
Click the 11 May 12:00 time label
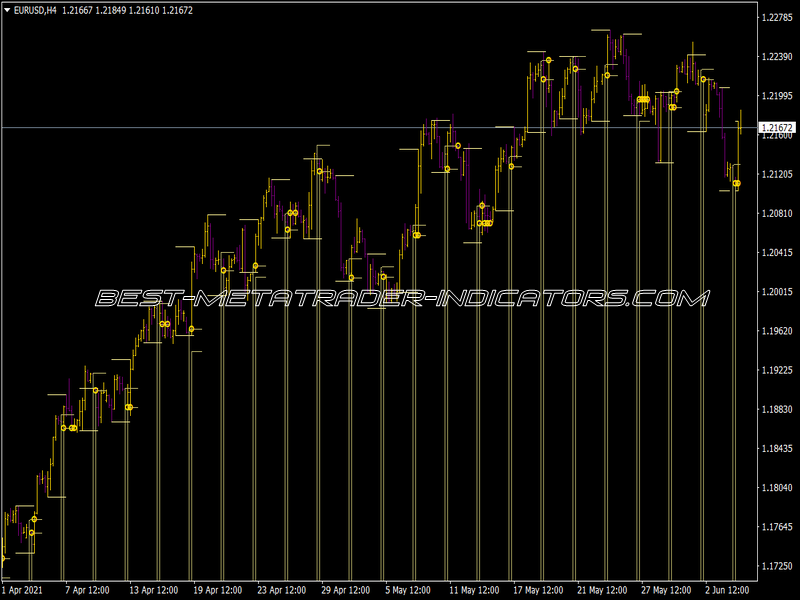[x=474, y=590]
